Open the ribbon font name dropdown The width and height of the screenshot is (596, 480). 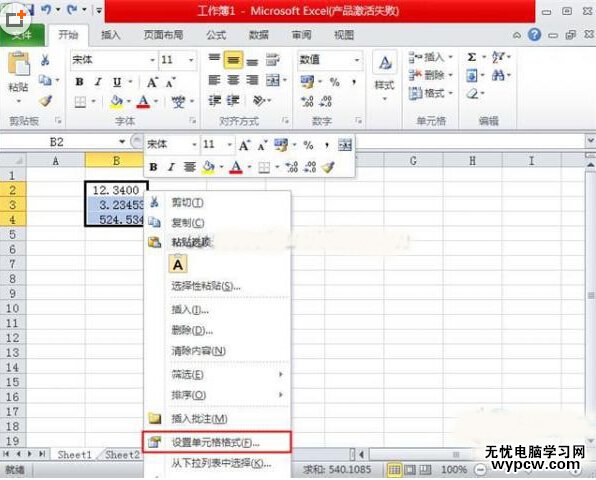152,60
